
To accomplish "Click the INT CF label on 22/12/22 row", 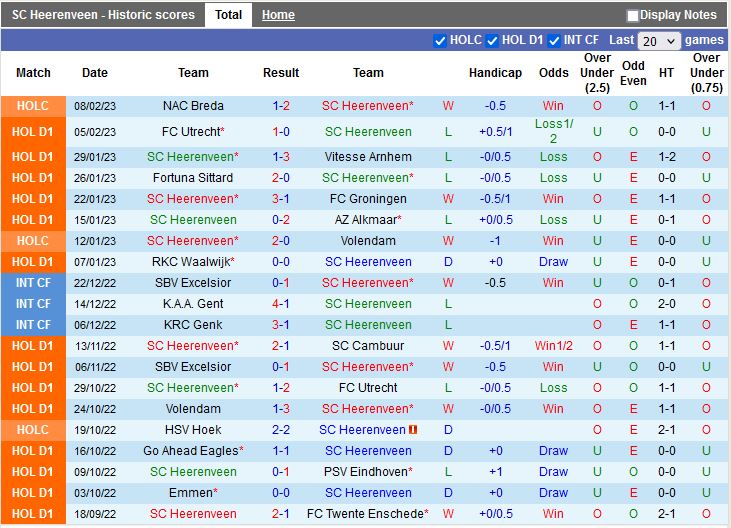I will (33, 283).
